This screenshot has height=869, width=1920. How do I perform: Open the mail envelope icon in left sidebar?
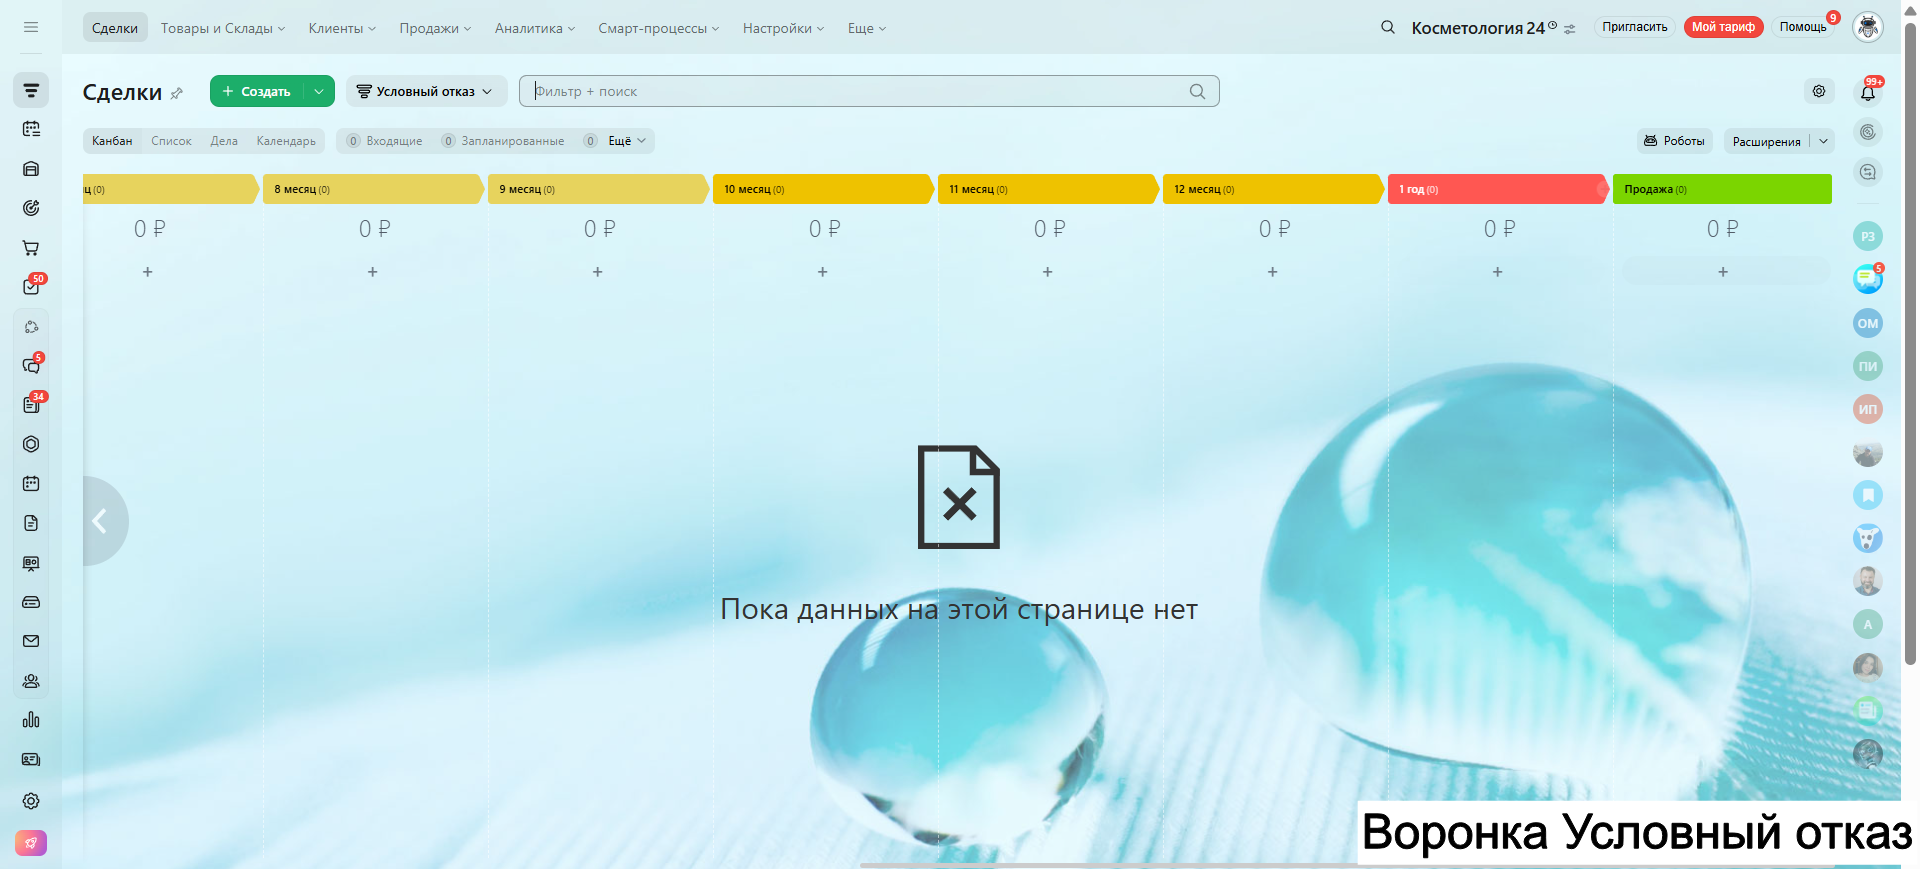[x=31, y=641]
